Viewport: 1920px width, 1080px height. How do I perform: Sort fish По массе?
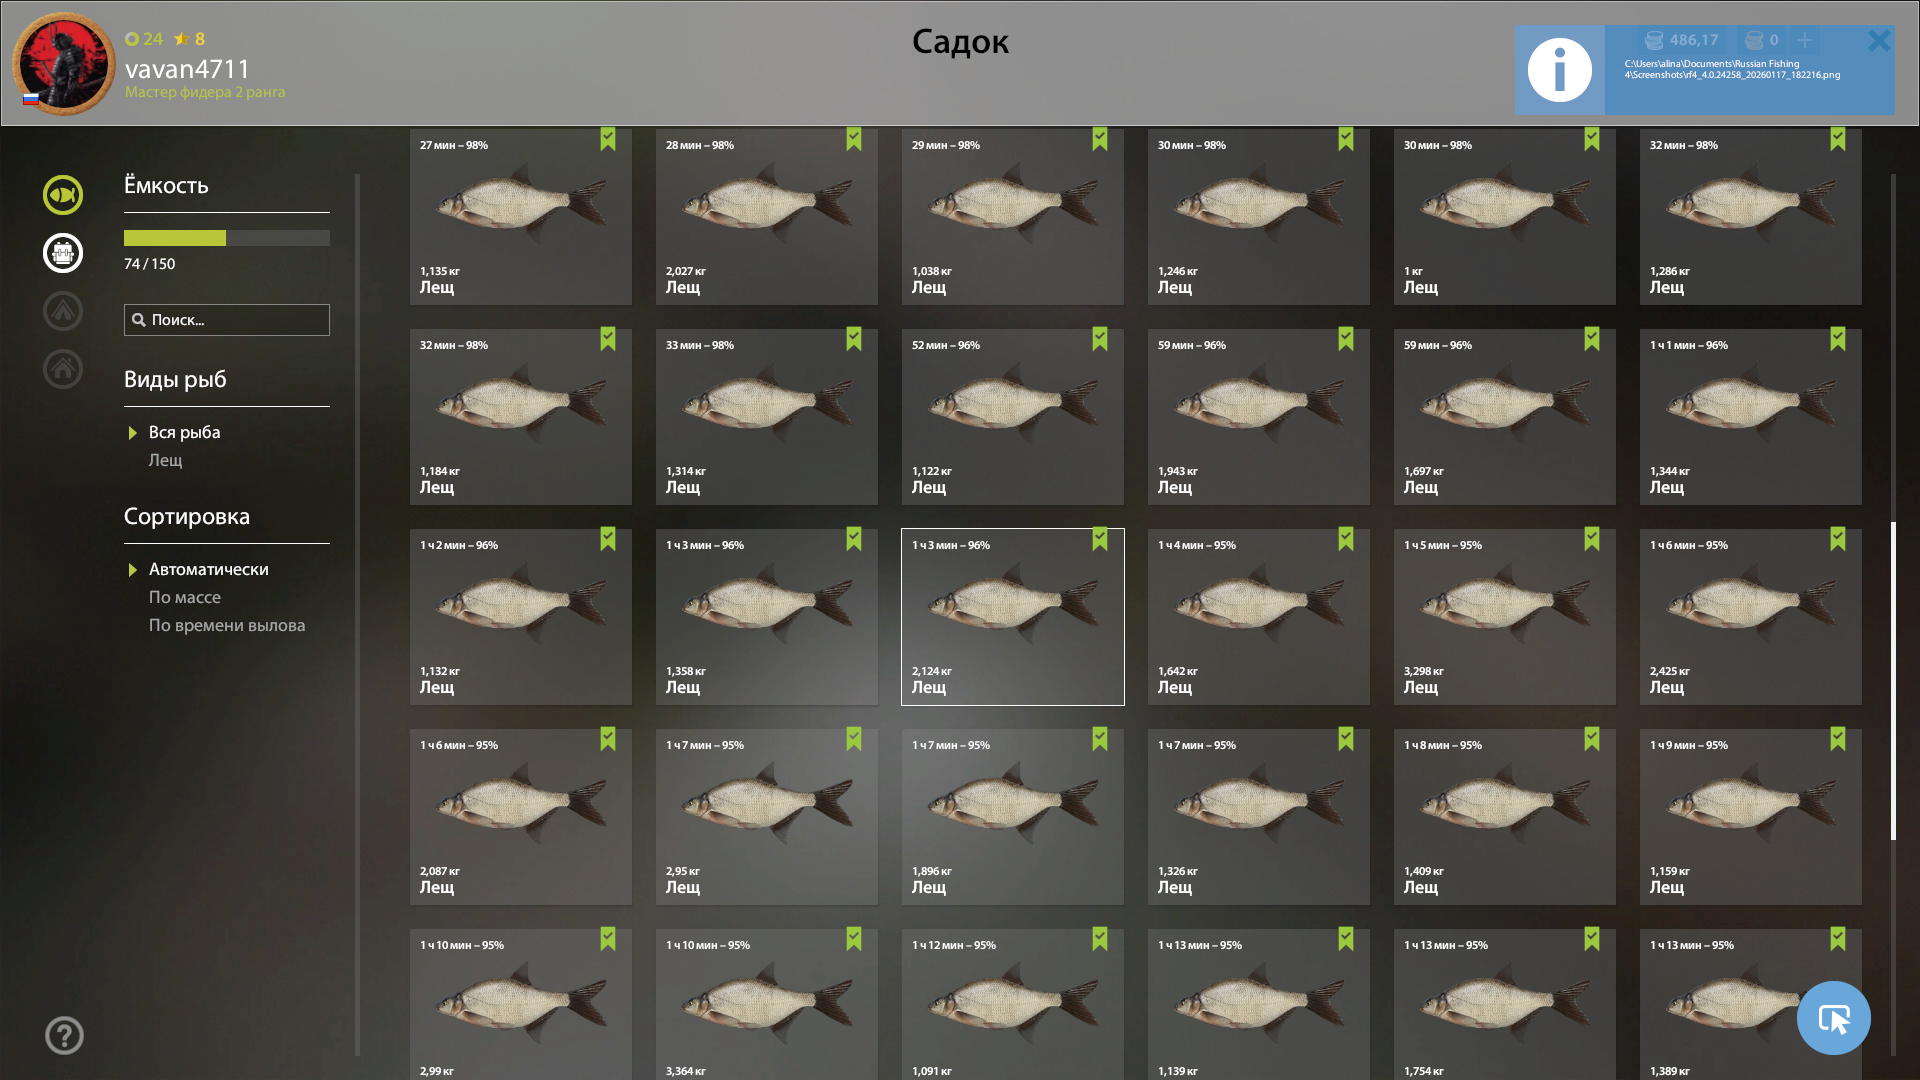[184, 597]
